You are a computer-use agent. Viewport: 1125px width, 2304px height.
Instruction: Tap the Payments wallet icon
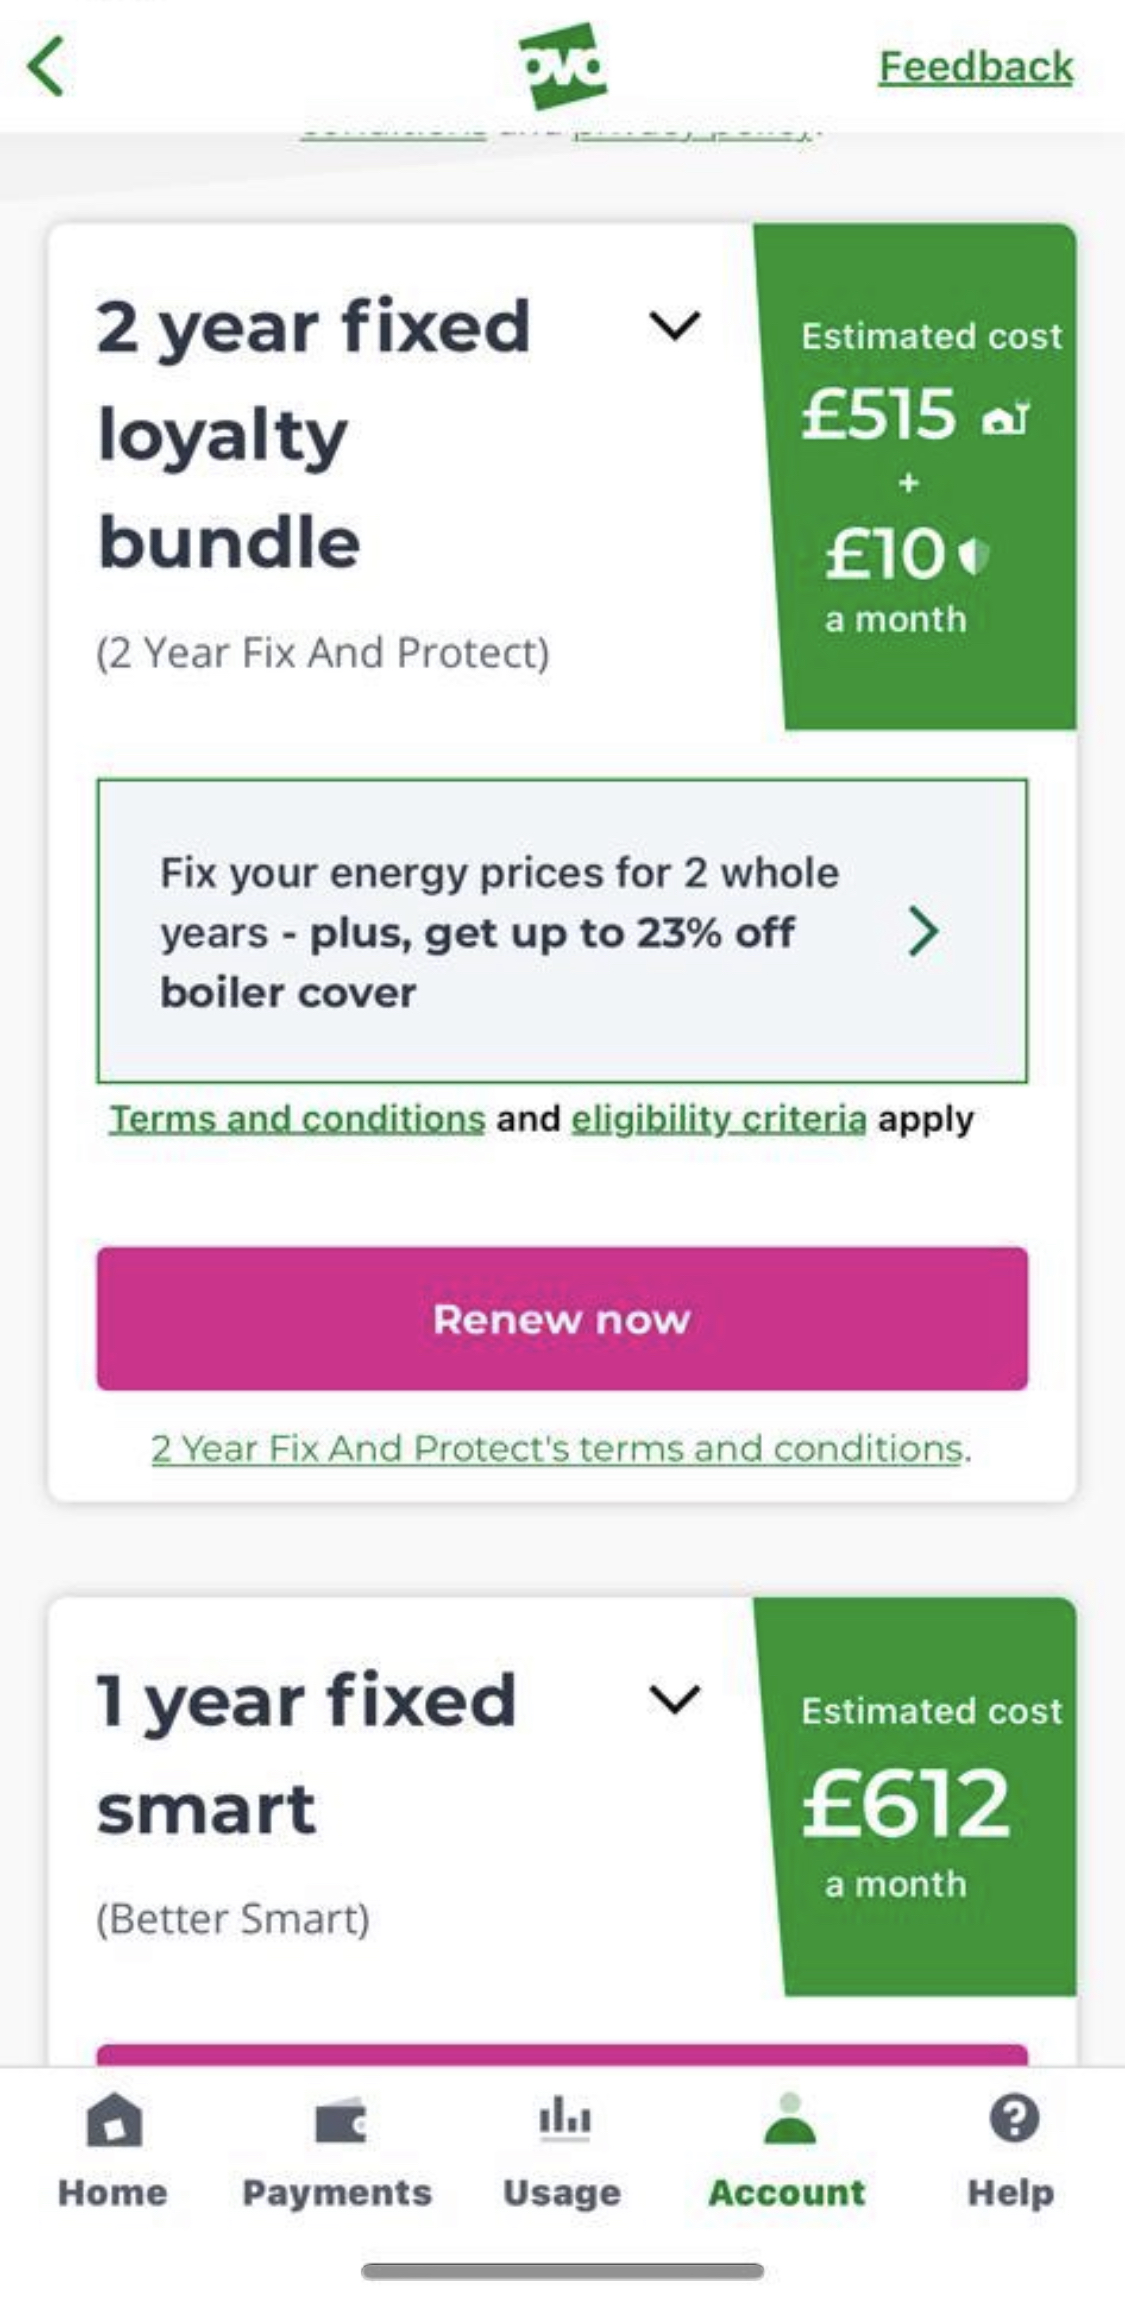(340, 2120)
